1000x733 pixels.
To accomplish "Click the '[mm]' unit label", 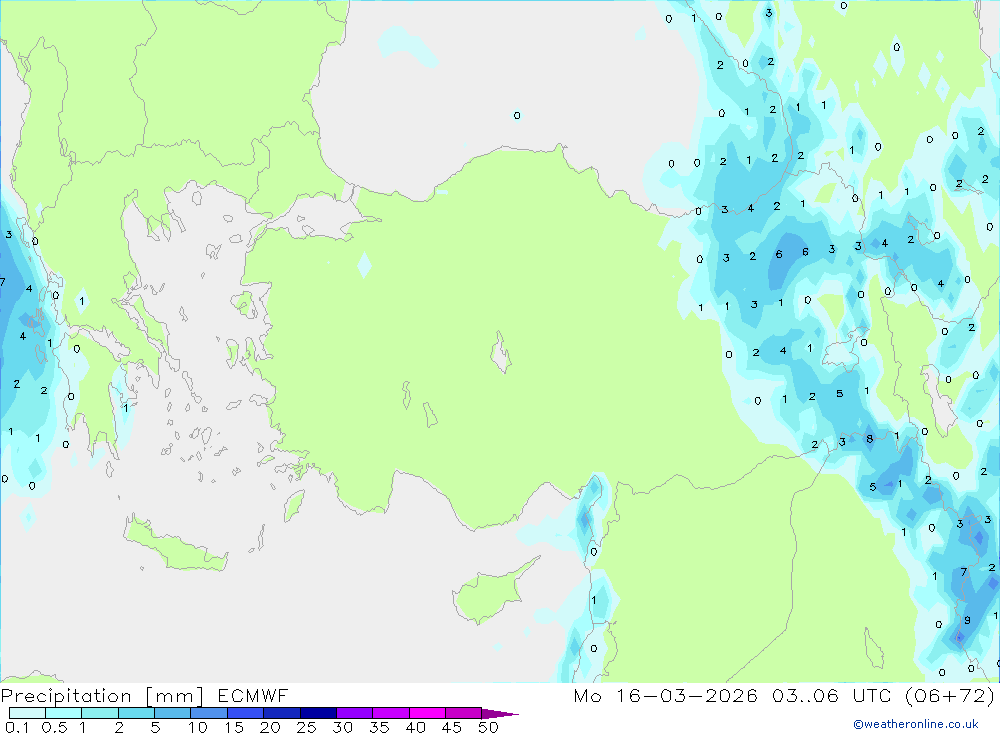I will [x=175, y=696].
